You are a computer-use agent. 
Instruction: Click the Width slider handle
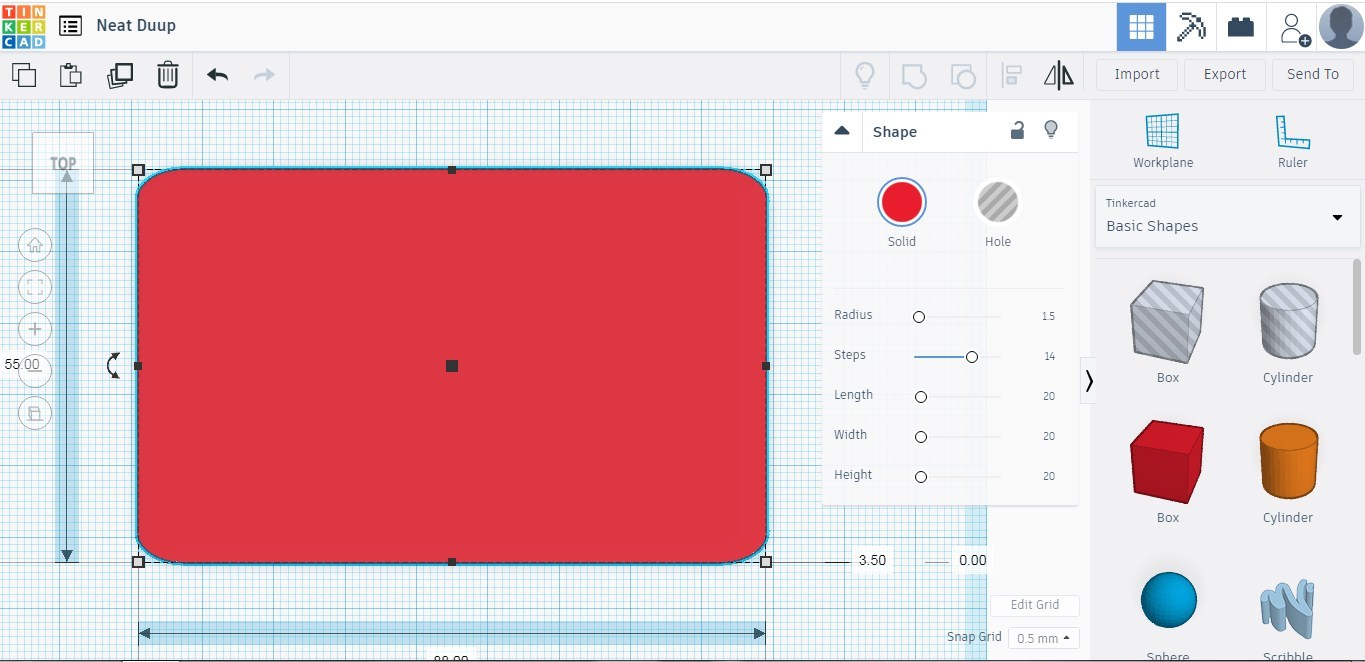(921, 437)
